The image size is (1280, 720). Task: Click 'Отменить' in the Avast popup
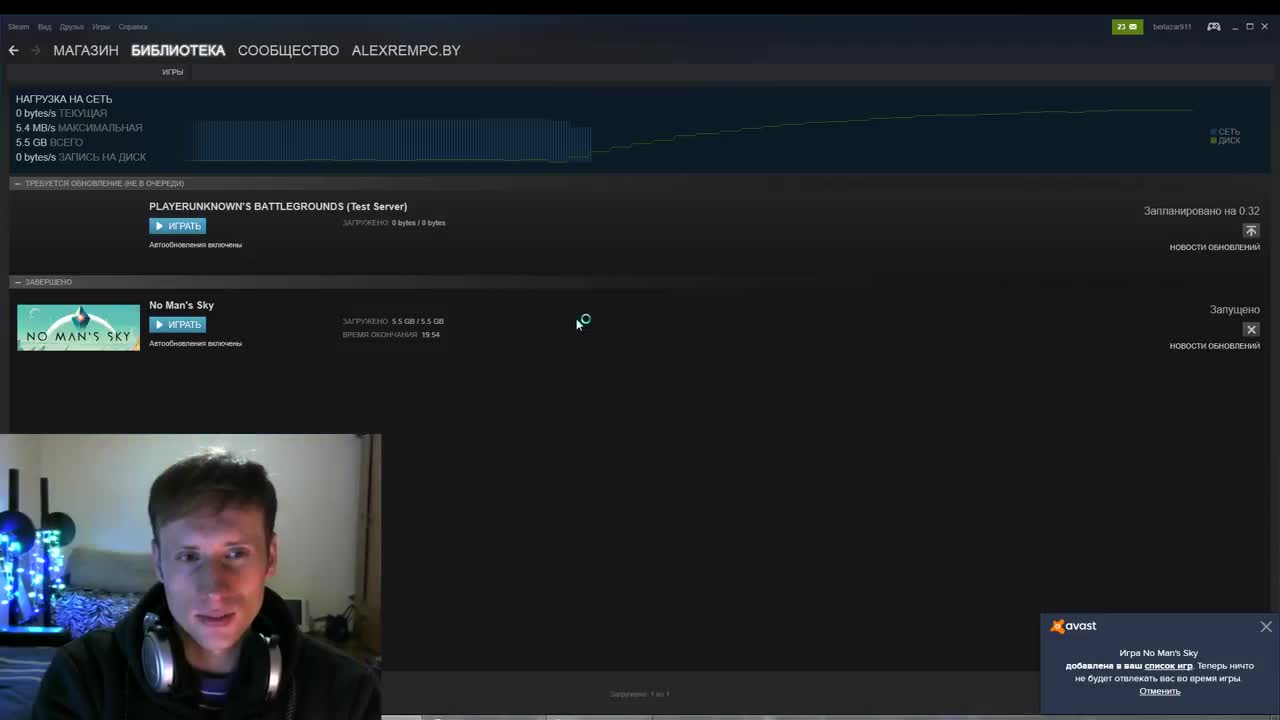(x=1160, y=691)
